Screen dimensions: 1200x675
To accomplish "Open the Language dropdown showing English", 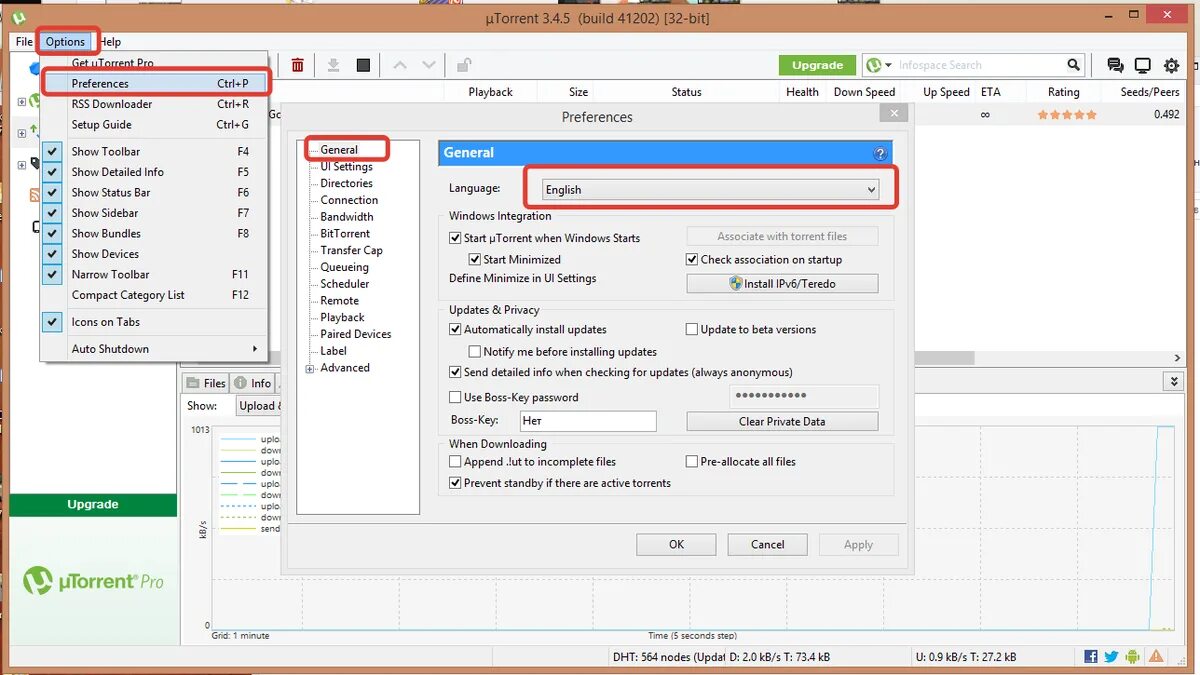I will [x=709, y=189].
